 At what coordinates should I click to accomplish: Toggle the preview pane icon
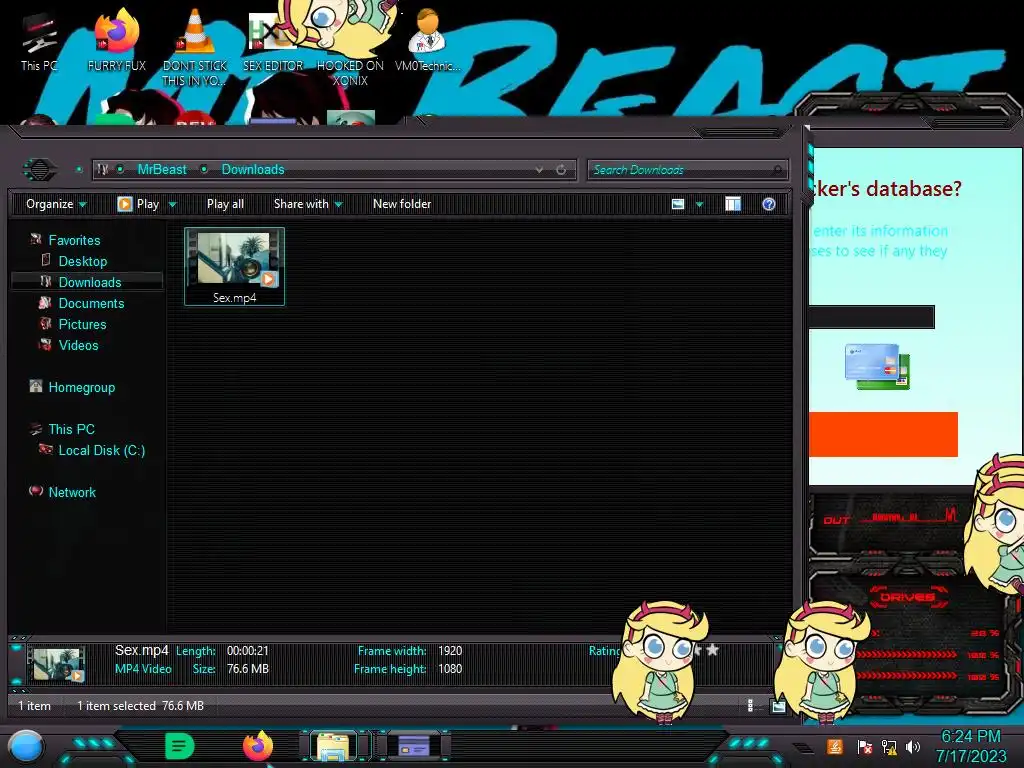click(x=733, y=204)
